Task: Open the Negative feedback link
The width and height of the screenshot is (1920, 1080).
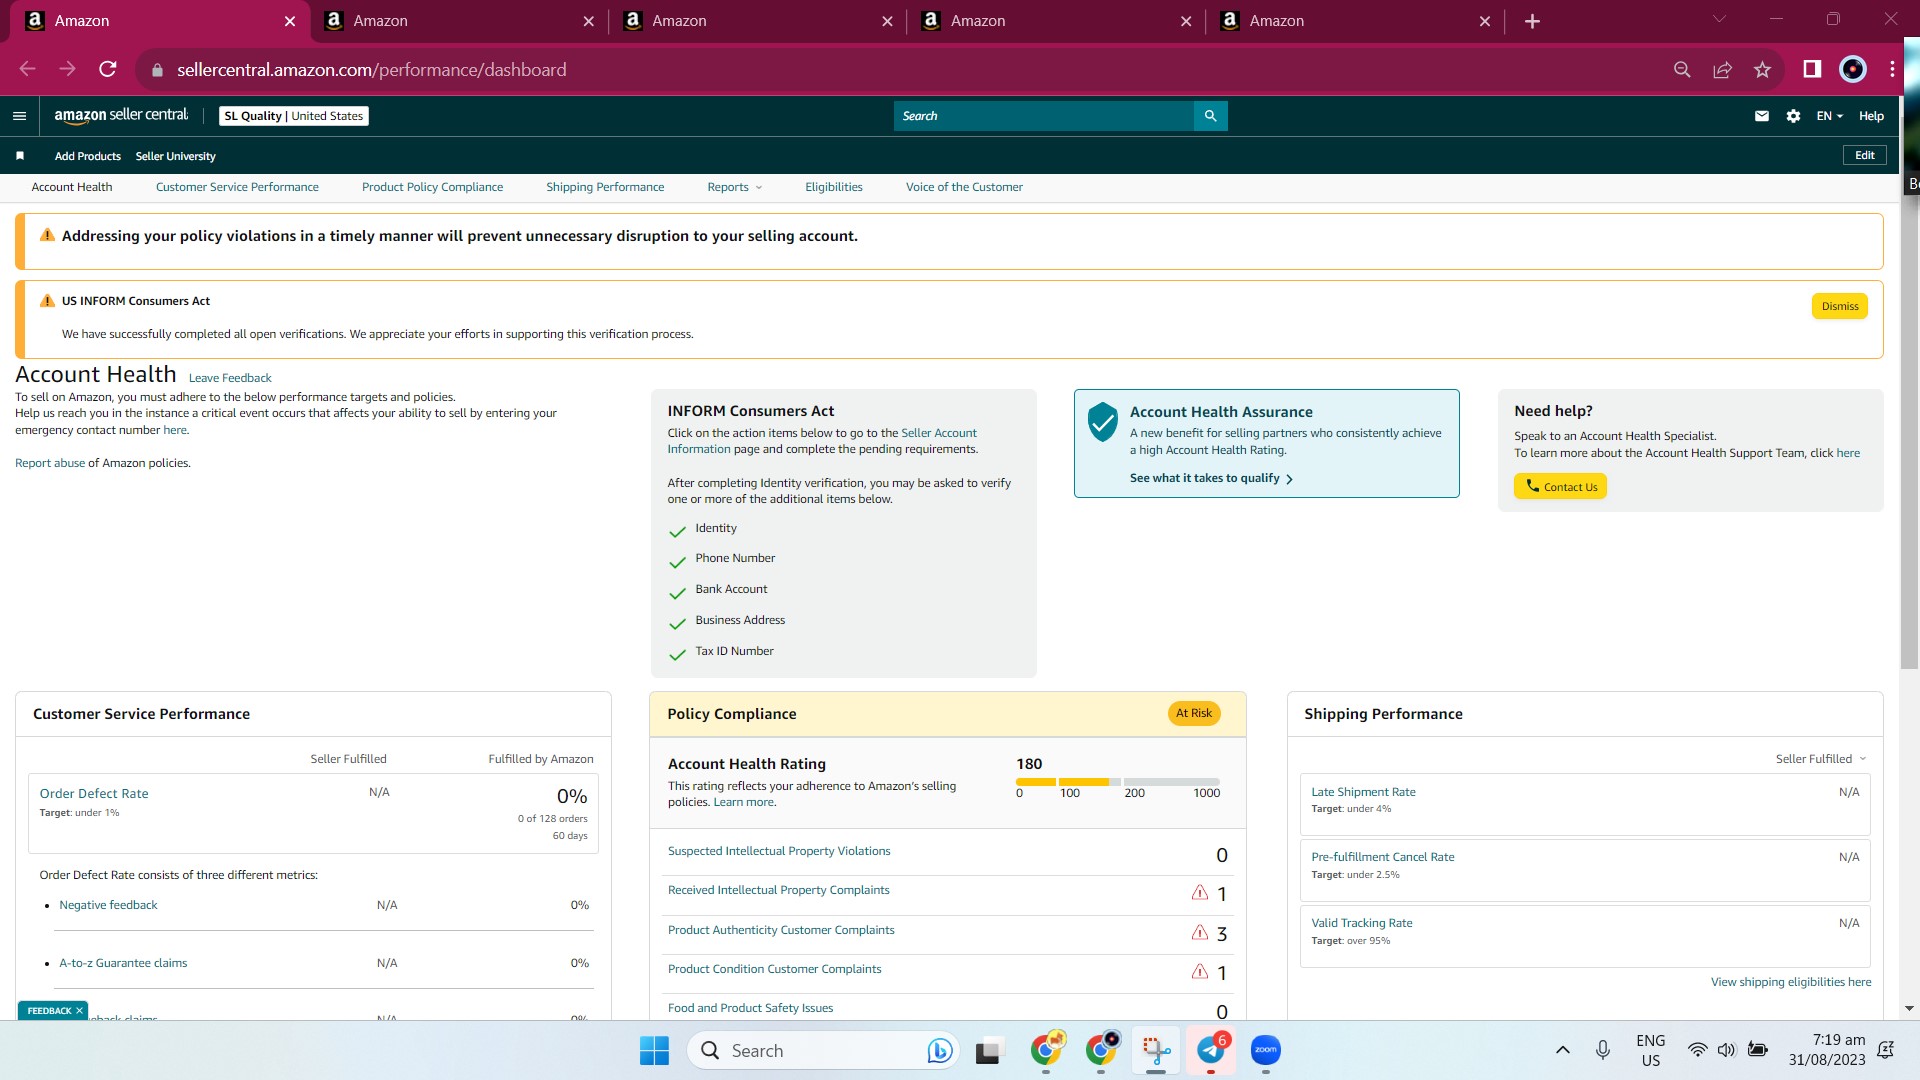Action: click(108, 905)
